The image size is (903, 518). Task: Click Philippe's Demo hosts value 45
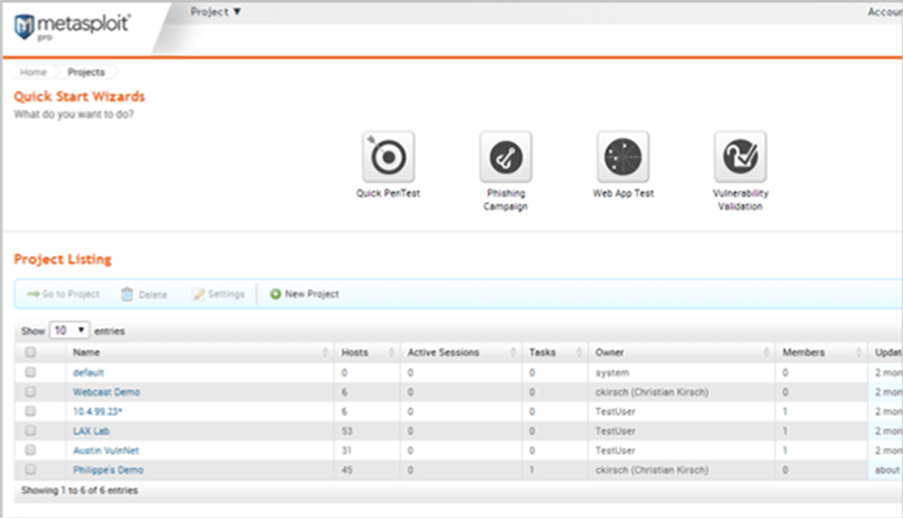tap(347, 470)
